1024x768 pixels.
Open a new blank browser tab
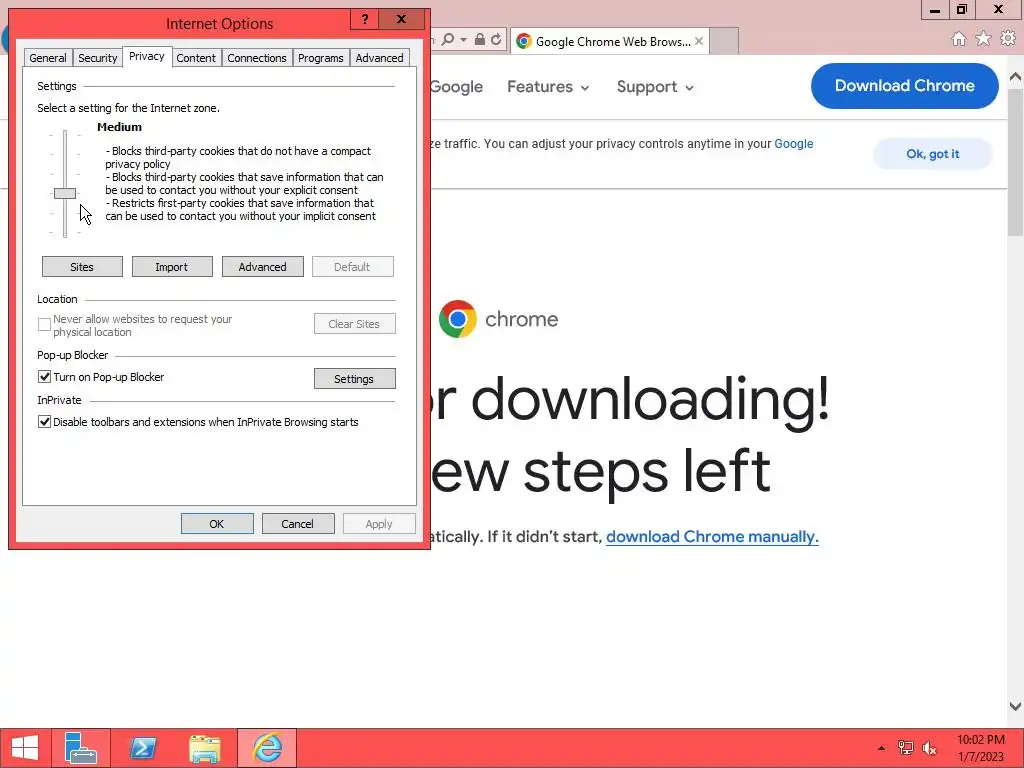pos(724,41)
